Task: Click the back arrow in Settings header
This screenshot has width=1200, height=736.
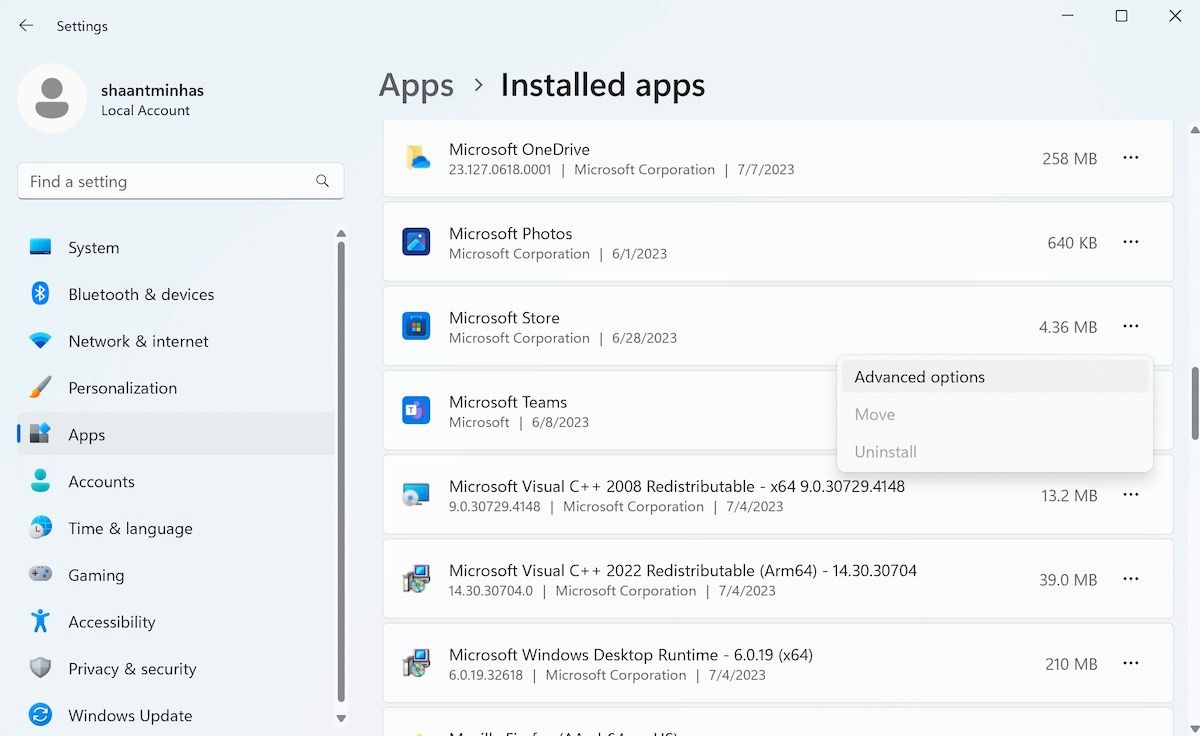Action: [26, 26]
